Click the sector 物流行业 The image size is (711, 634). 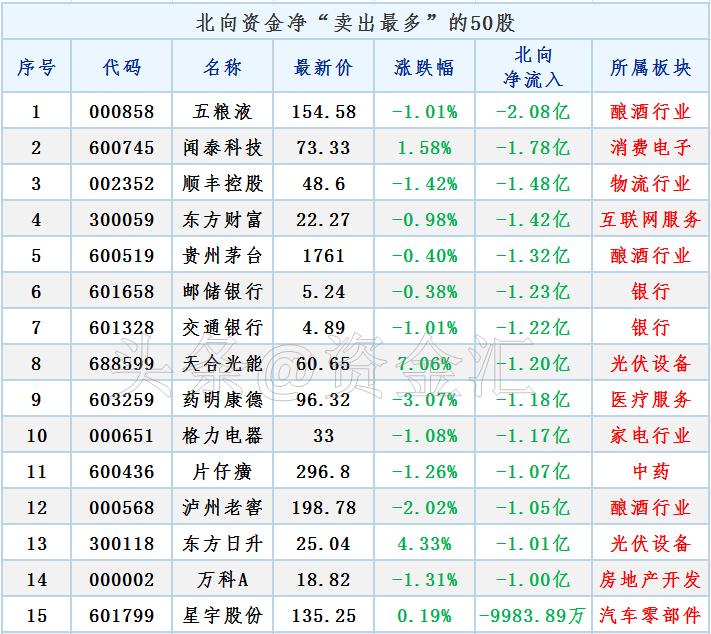click(650, 184)
